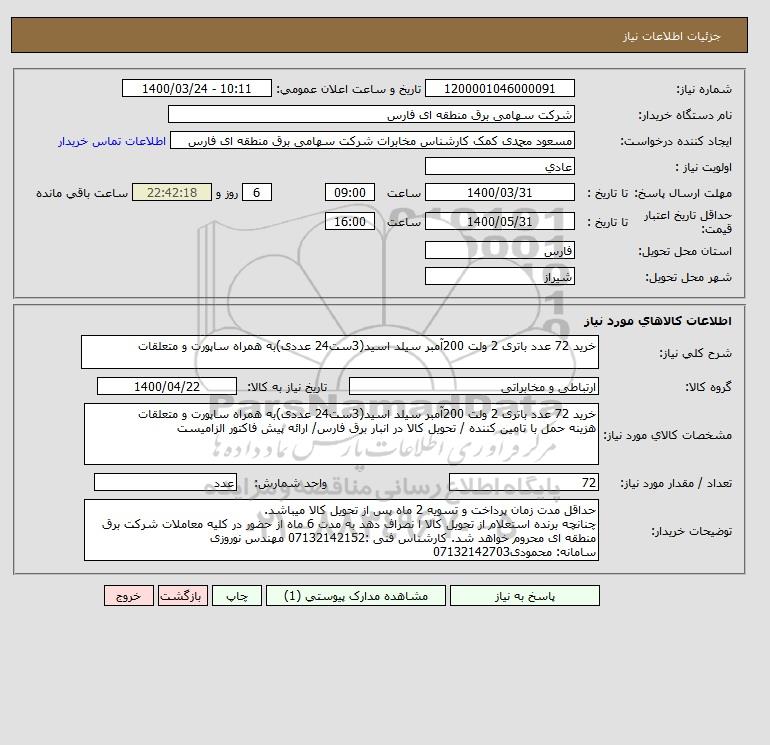Click the شرح کلی نیاز description box
Screen dimensions: 770x745
[x=340, y=352]
